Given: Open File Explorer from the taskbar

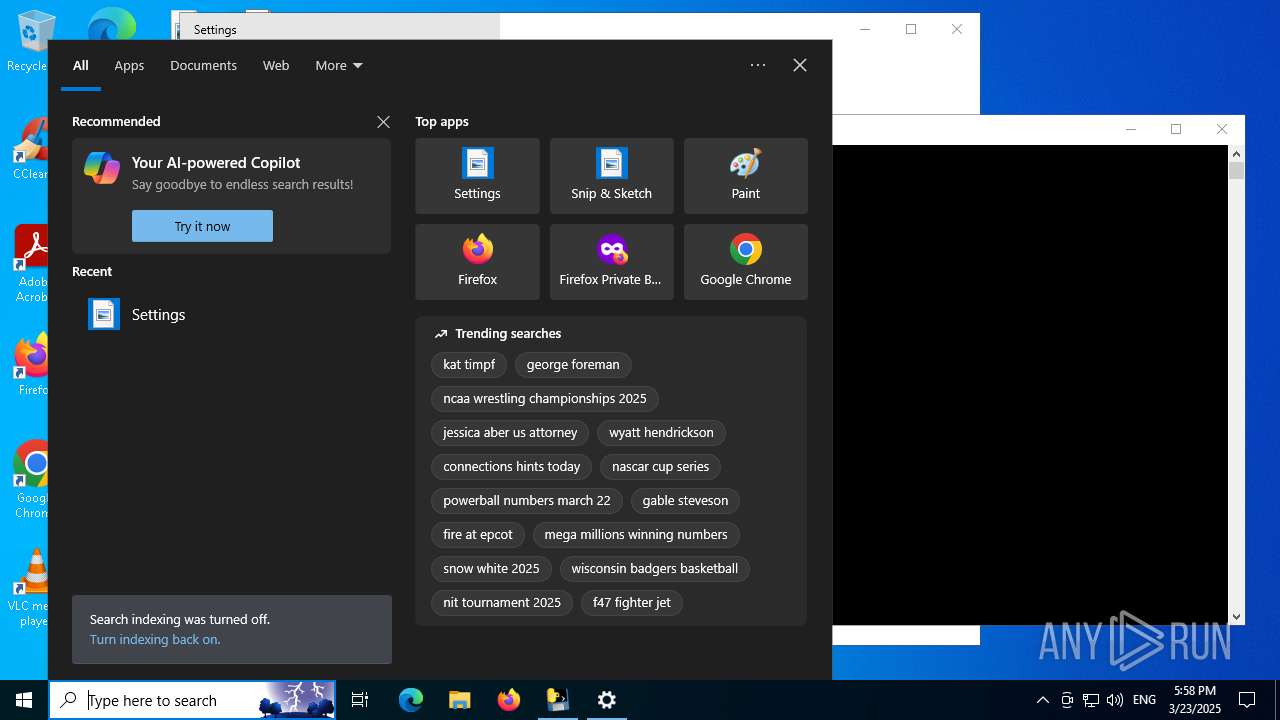Looking at the screenshot, I should tap(459, 700).
